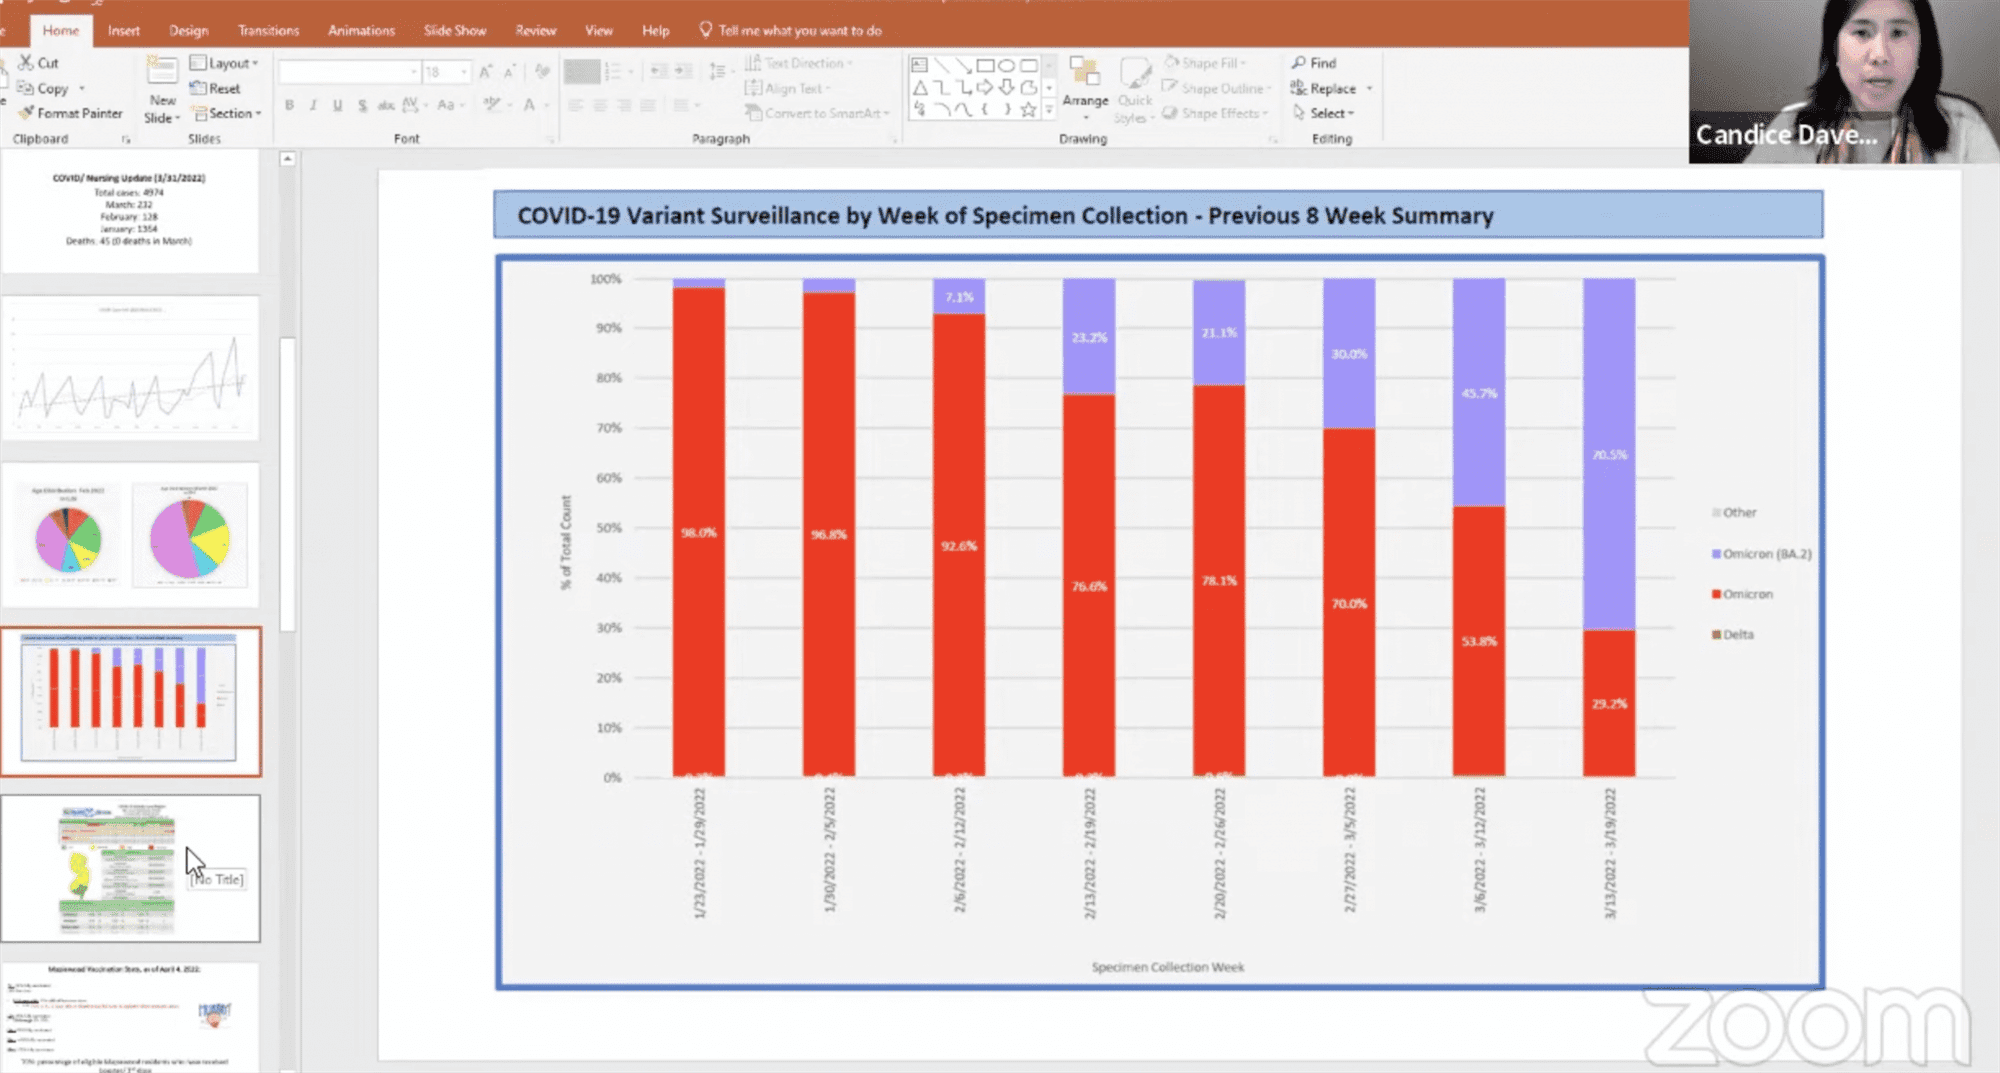
Task: Select the map and table slide thumbnail
Action: point(130,868)
